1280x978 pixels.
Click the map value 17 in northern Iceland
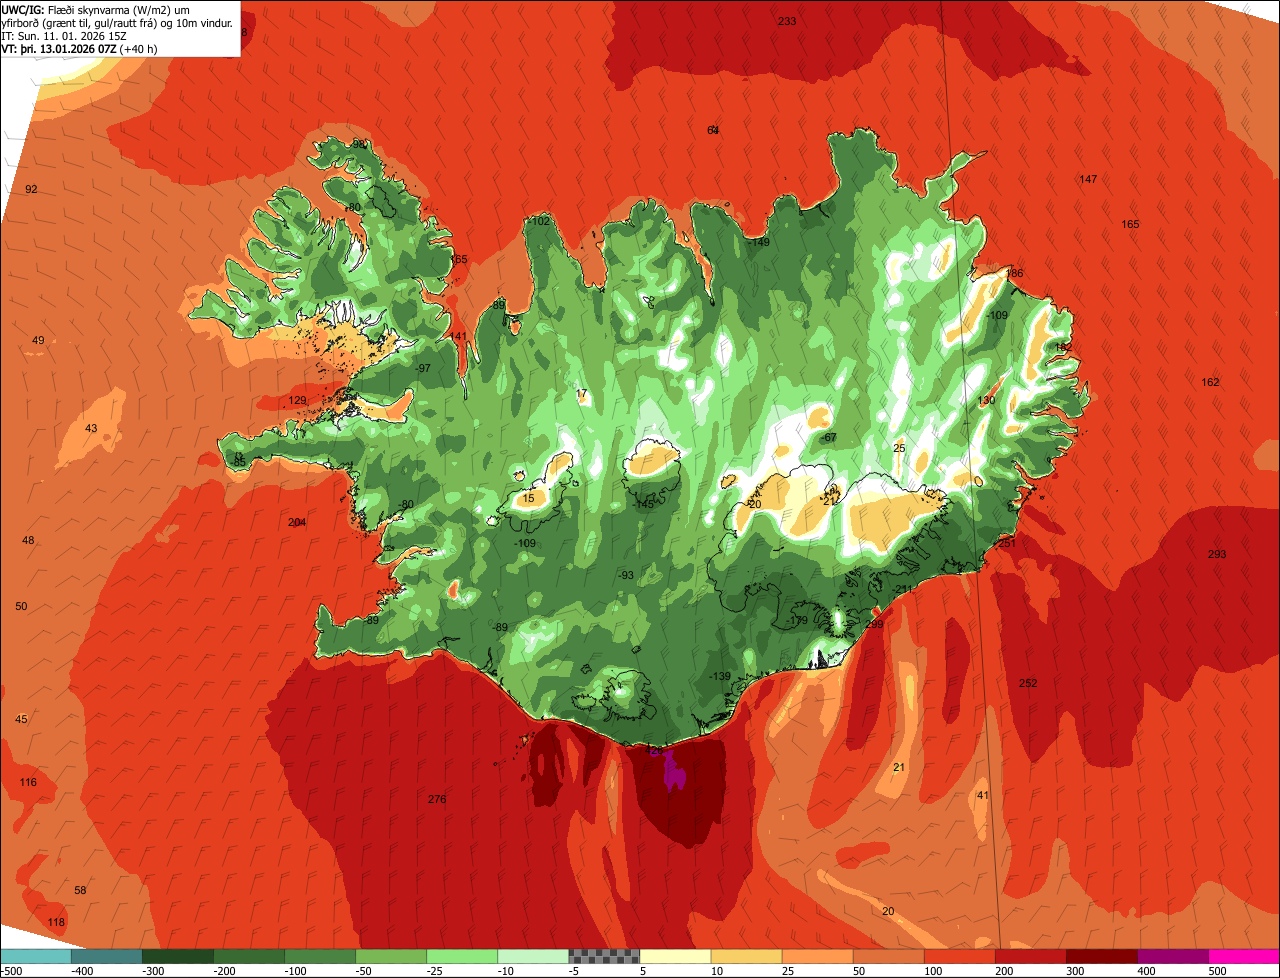click(582, 393)
